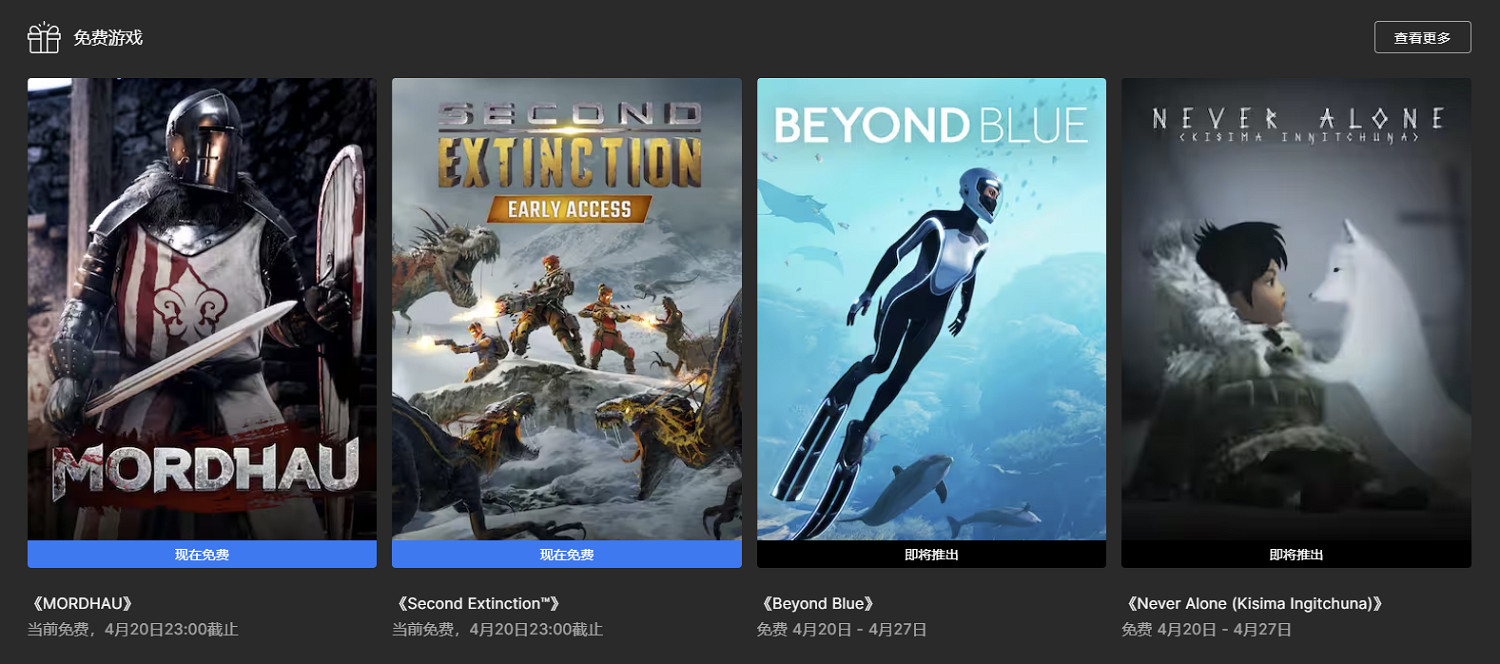Select the Second Extinction cover image

point(567,309)
